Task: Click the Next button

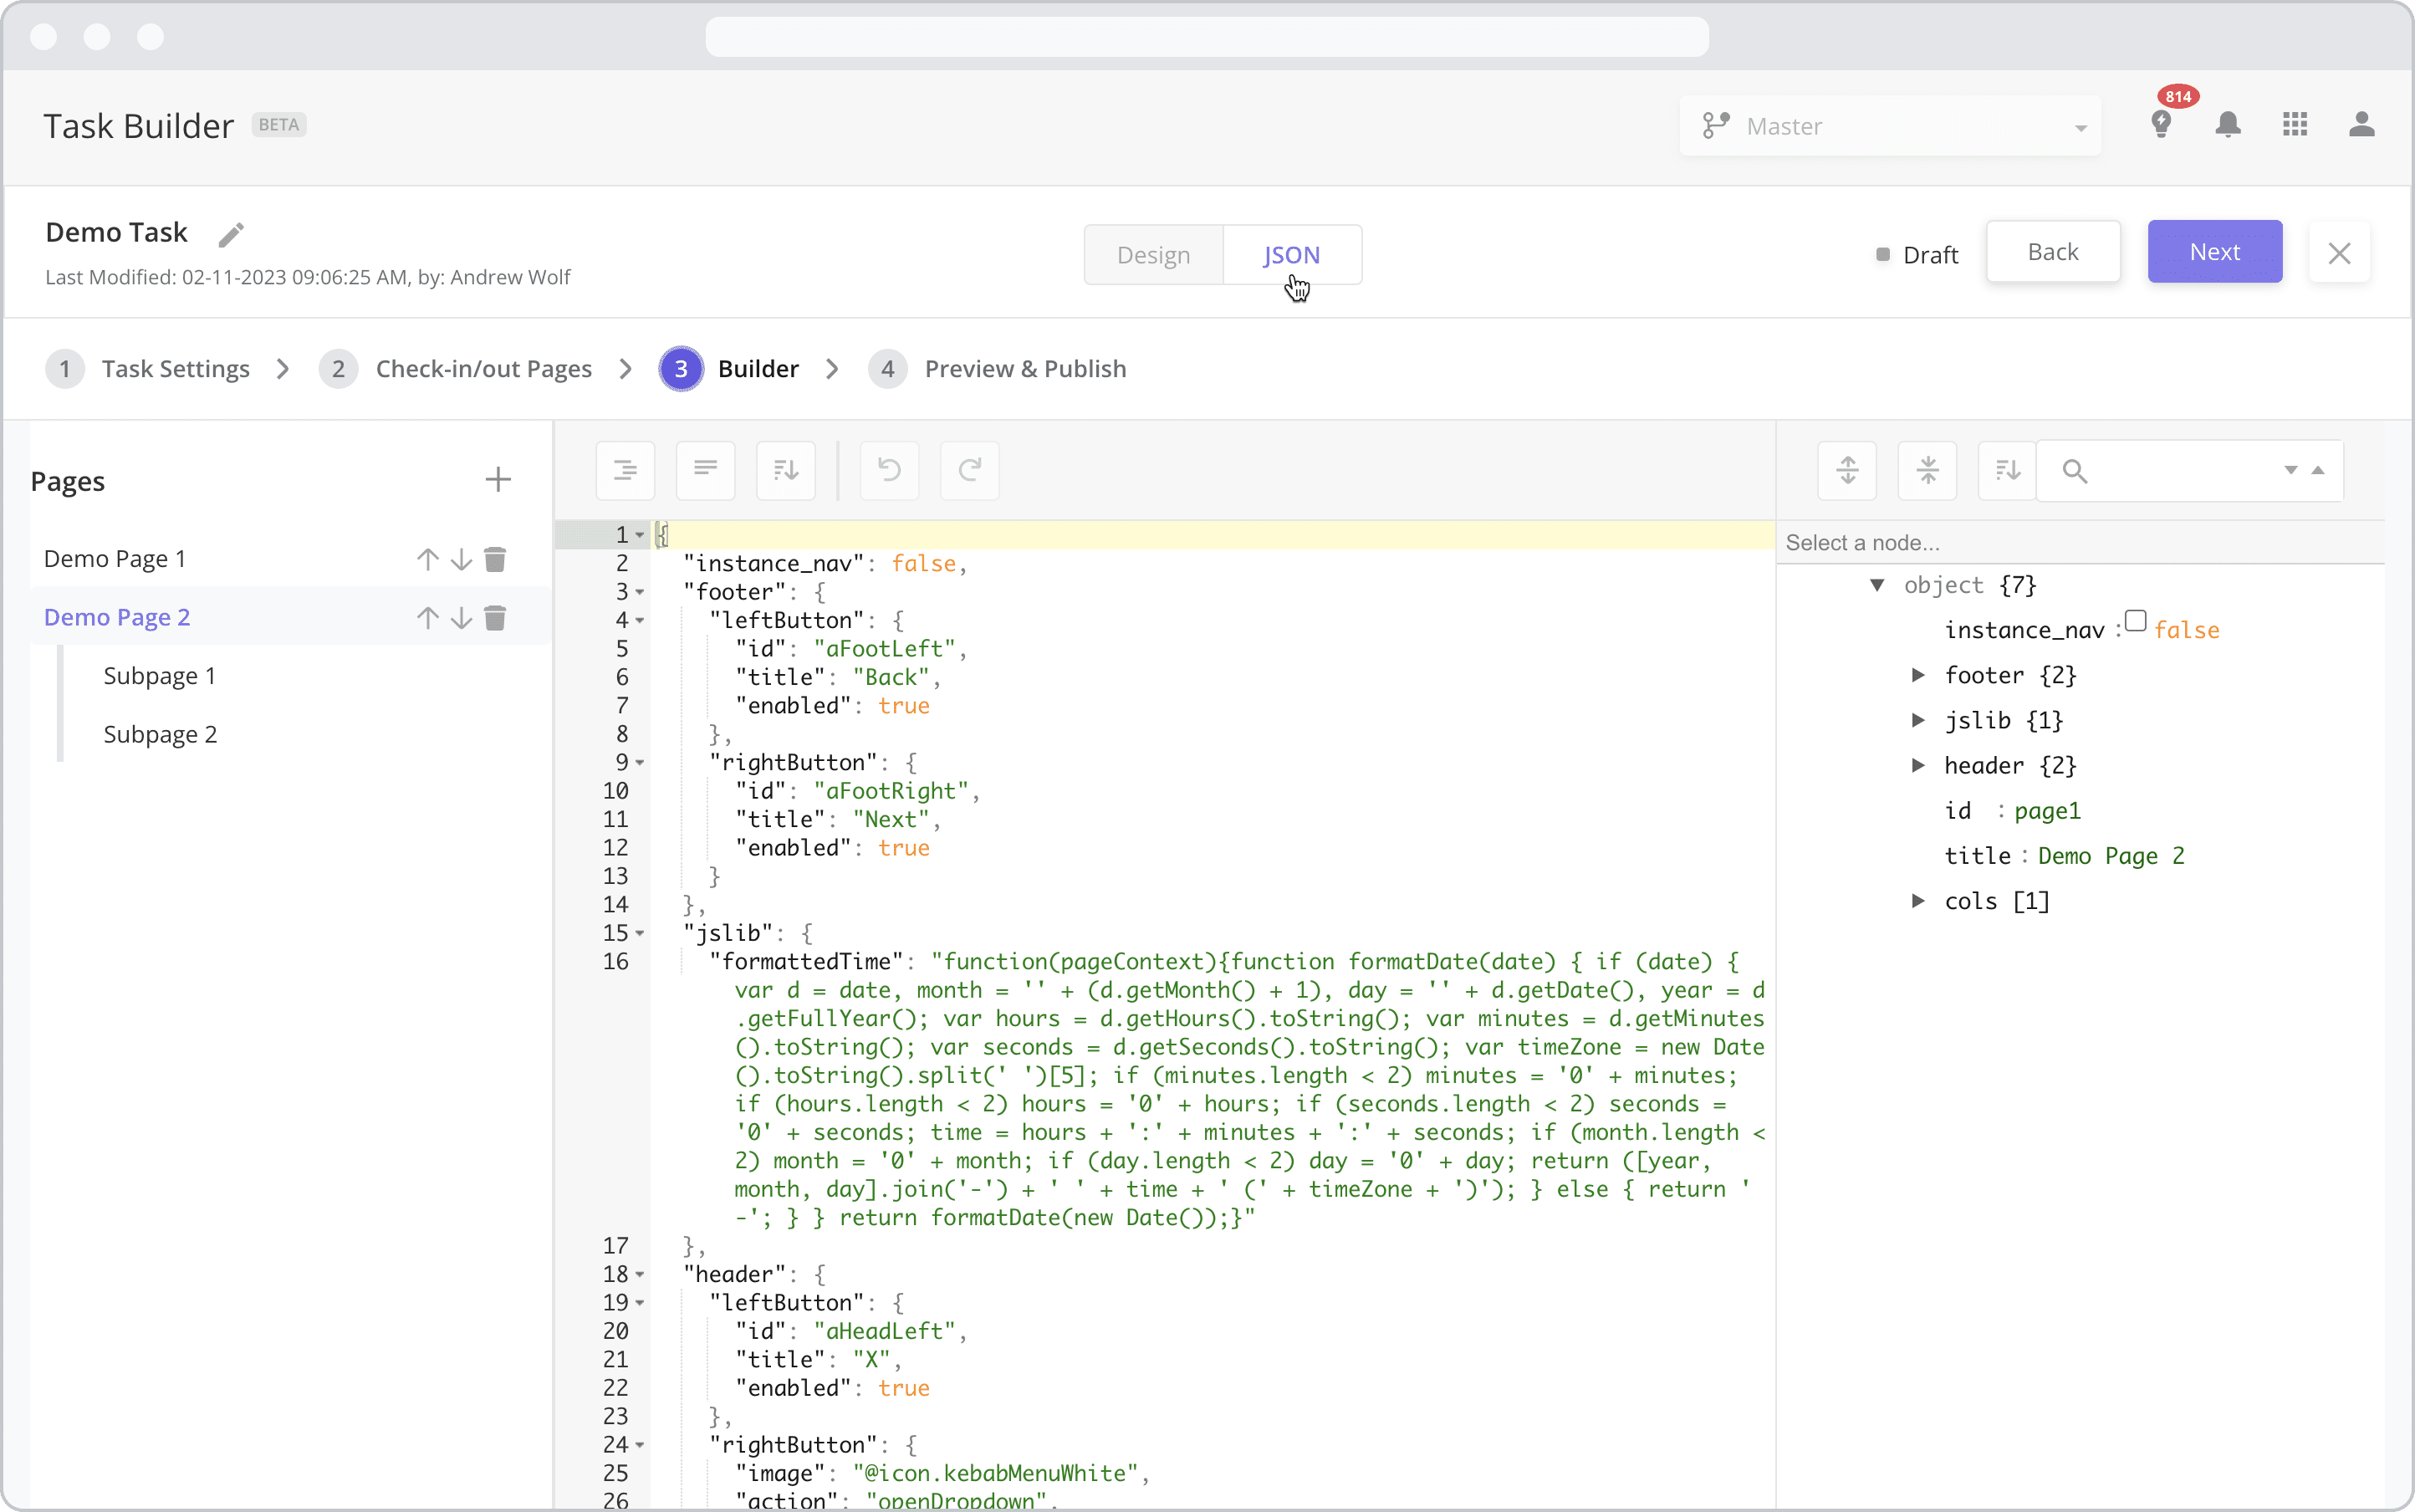Action: click(x=2214, y=252)
